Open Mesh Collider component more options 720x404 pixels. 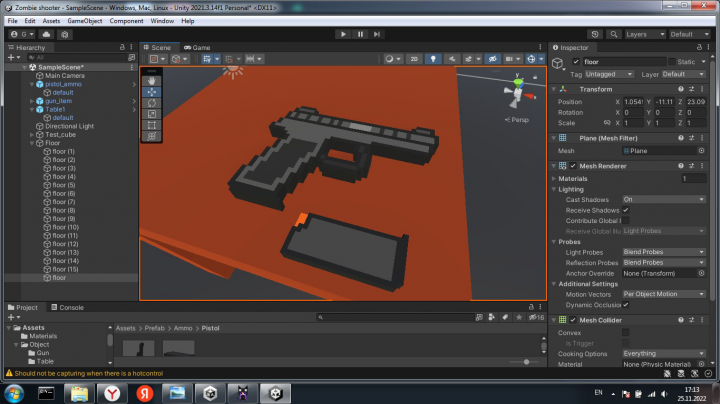click(x=702, y=320)
